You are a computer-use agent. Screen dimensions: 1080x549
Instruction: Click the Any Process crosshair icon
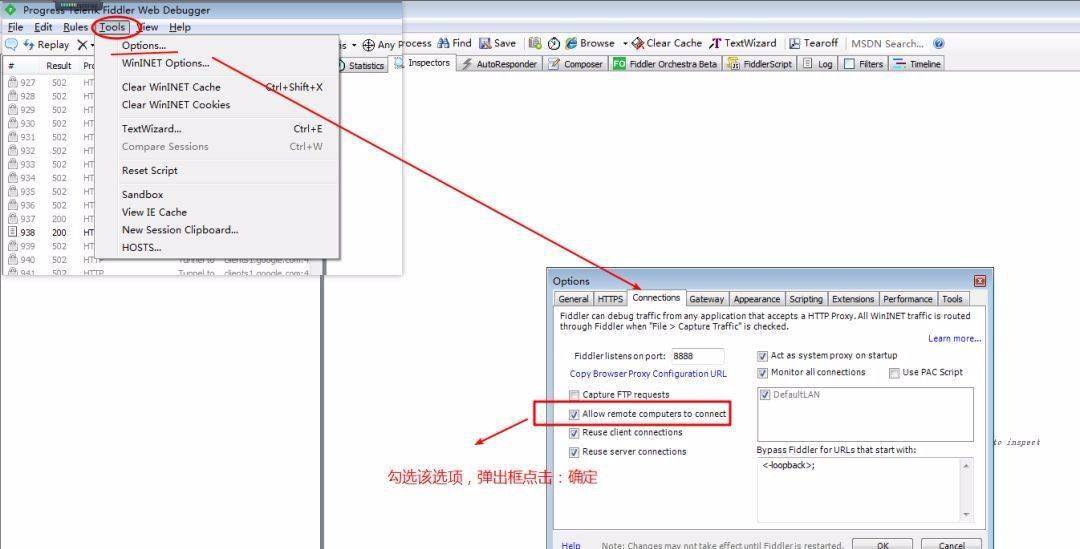pyautogui.click(x=368, y=44)
